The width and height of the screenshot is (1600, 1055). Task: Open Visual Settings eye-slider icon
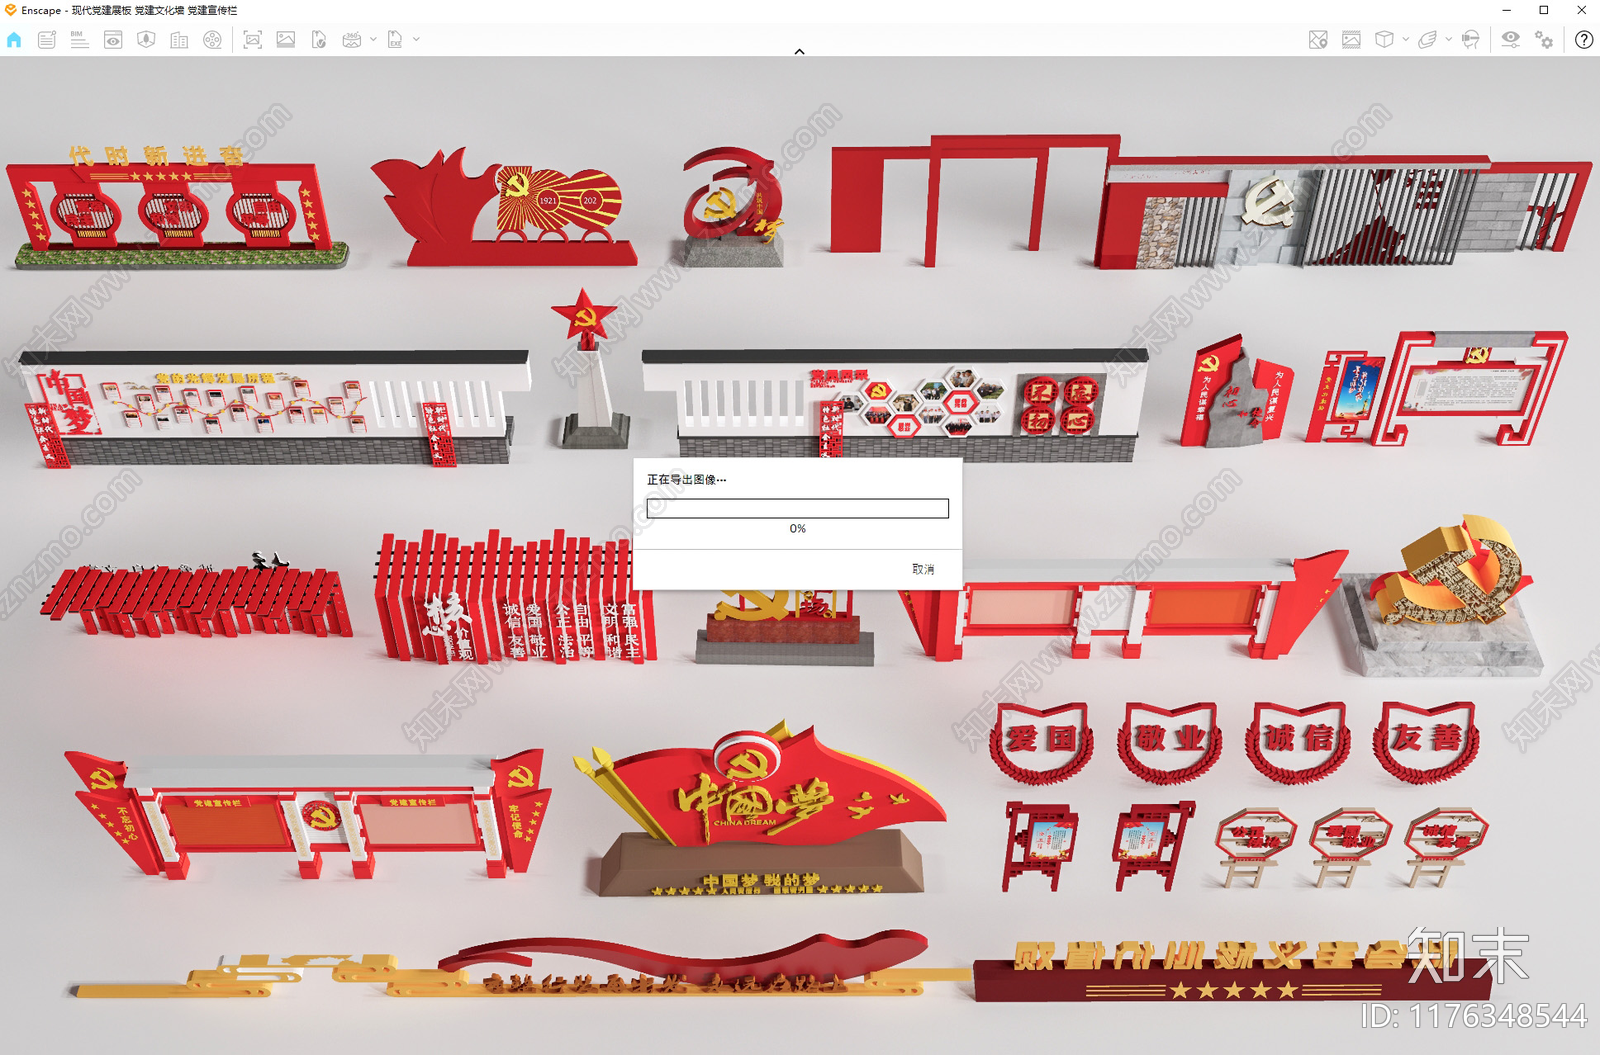(x=1511, y=40)
